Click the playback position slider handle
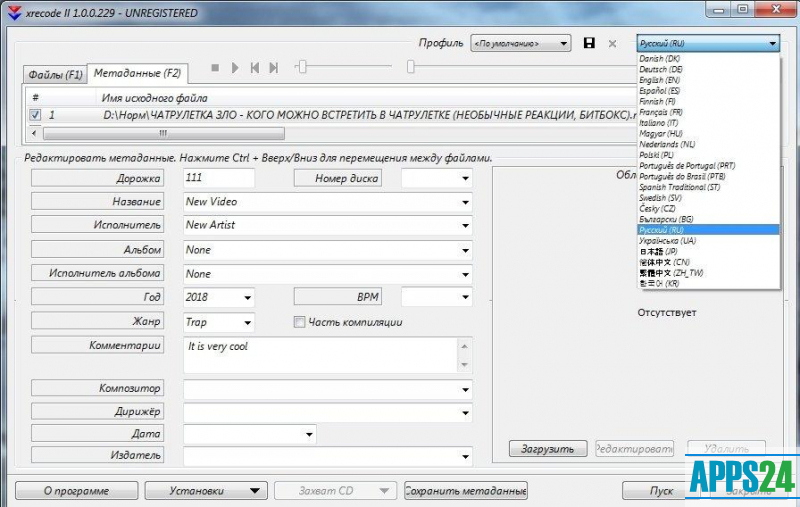Image resolution: width=800 pixels, height=507 pixels. [x=410, y=66]
